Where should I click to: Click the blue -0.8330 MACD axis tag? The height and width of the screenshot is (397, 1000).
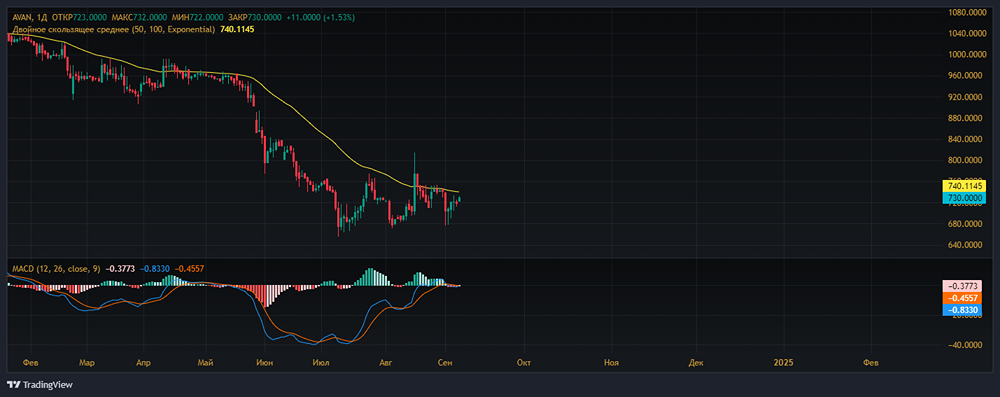pyautogui.click(x=961, y=310)
